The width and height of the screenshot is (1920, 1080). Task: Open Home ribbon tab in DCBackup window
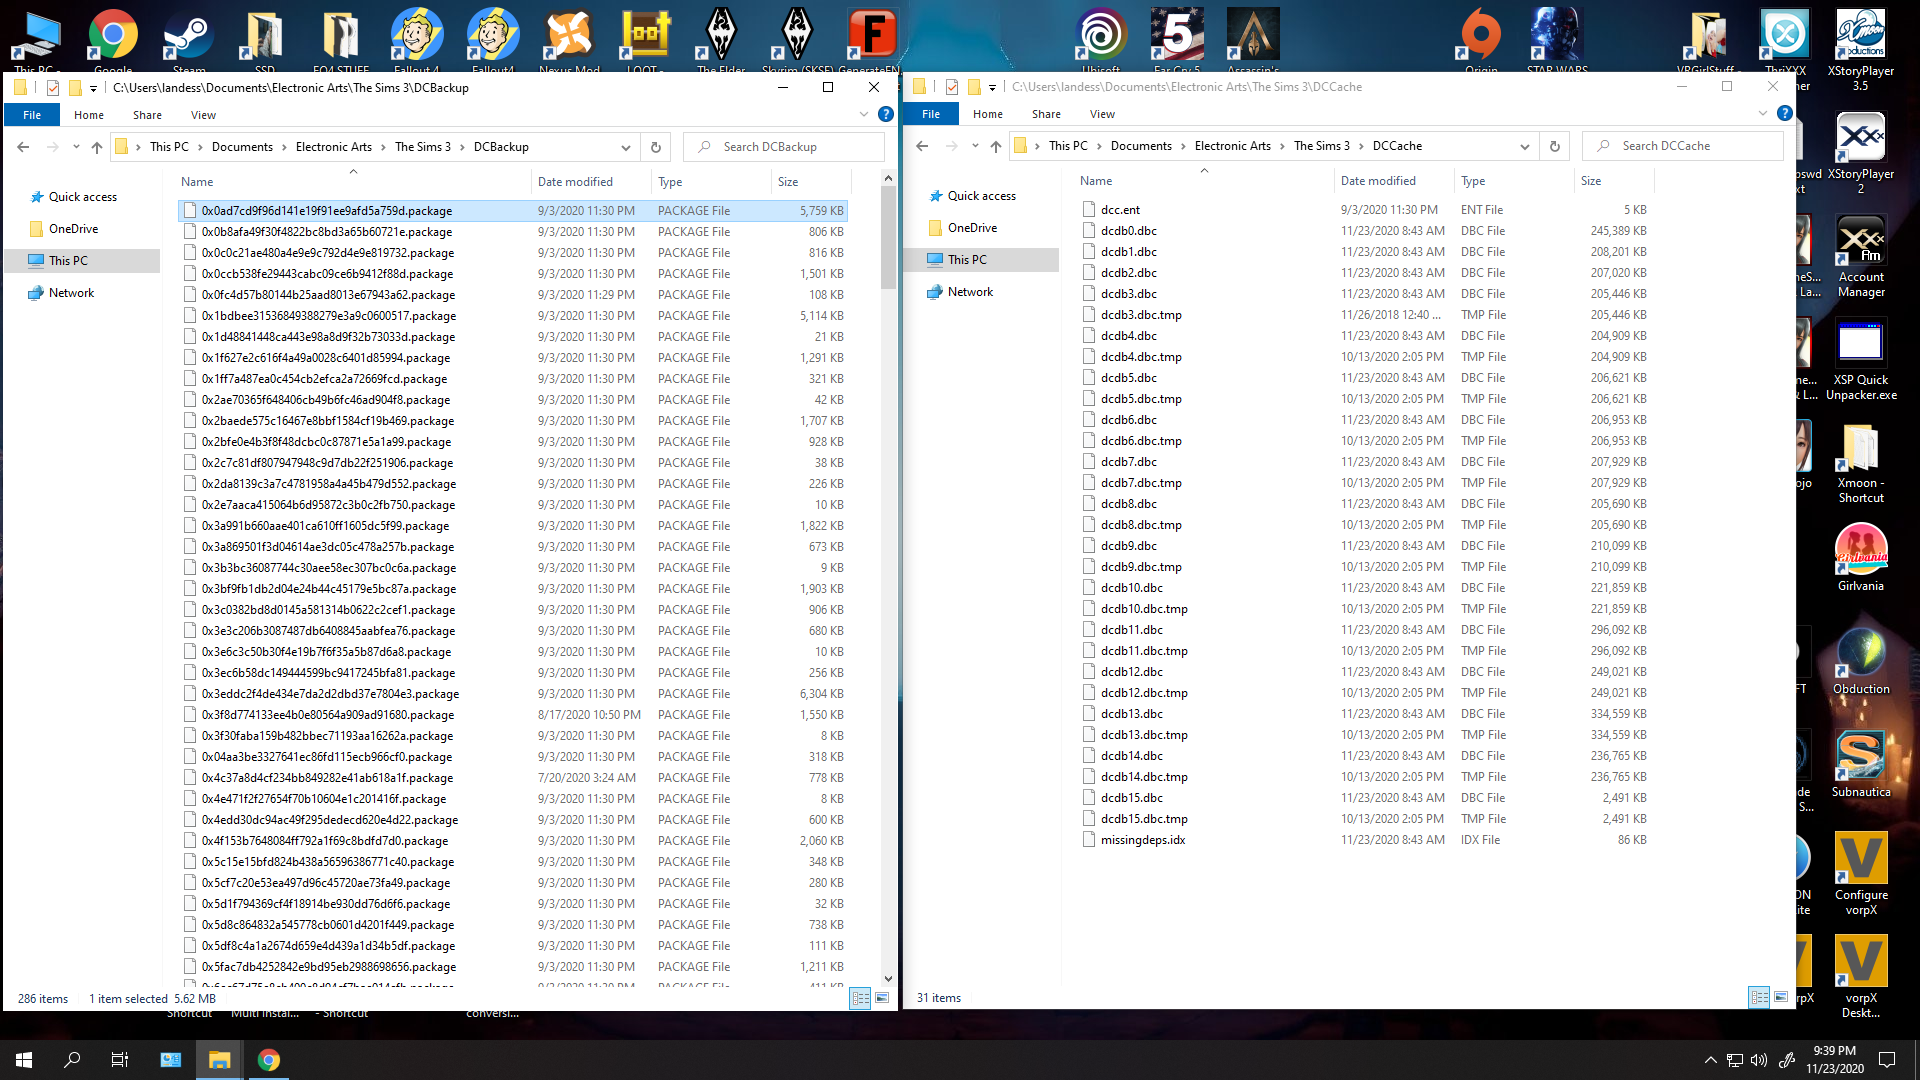click(89, 115)
